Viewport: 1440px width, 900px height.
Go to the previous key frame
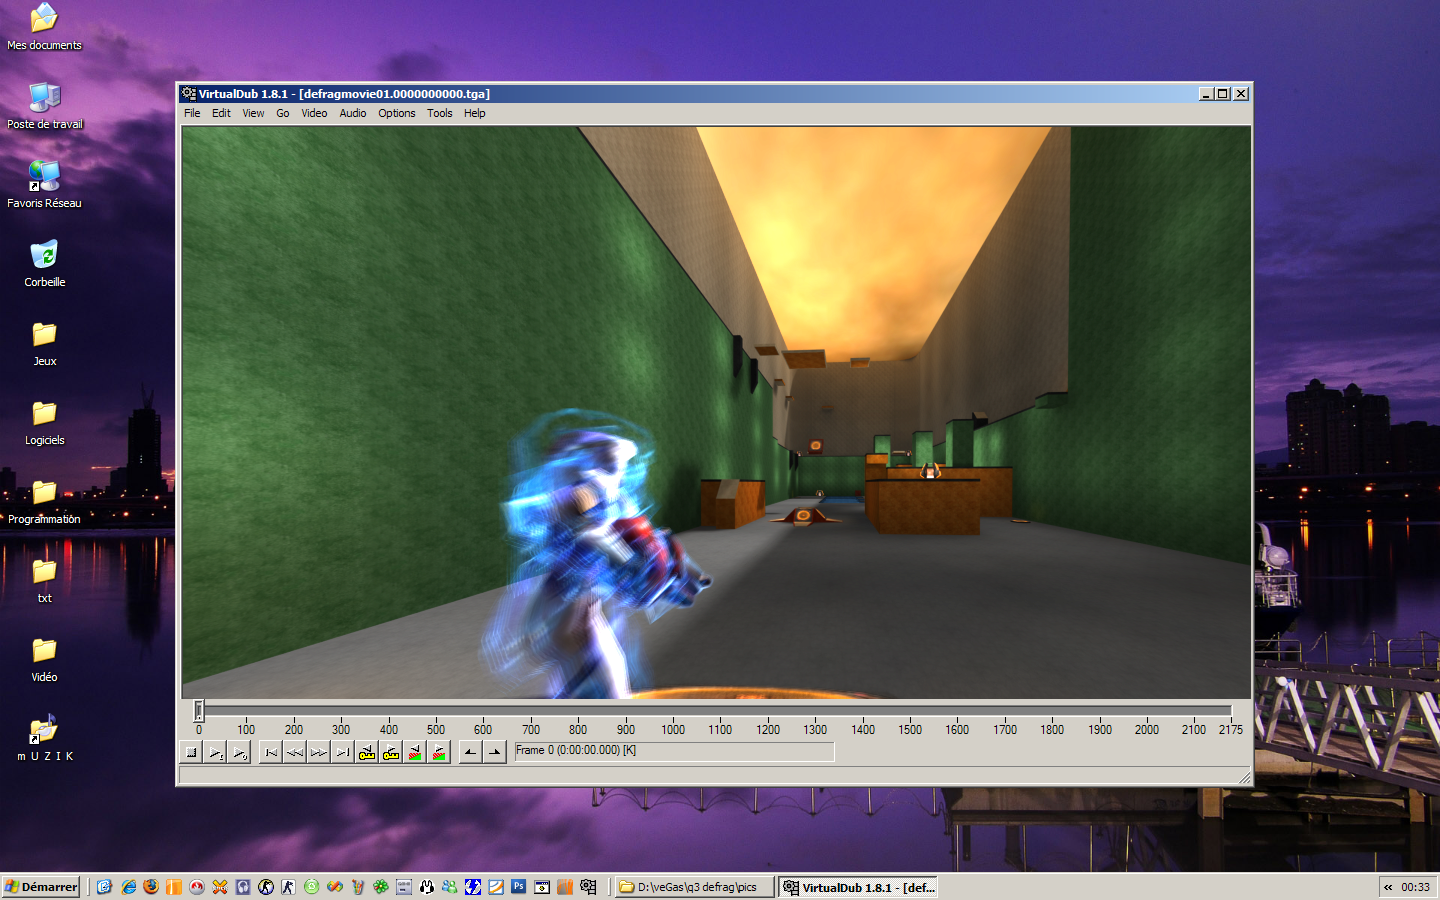tap(366, 752)
